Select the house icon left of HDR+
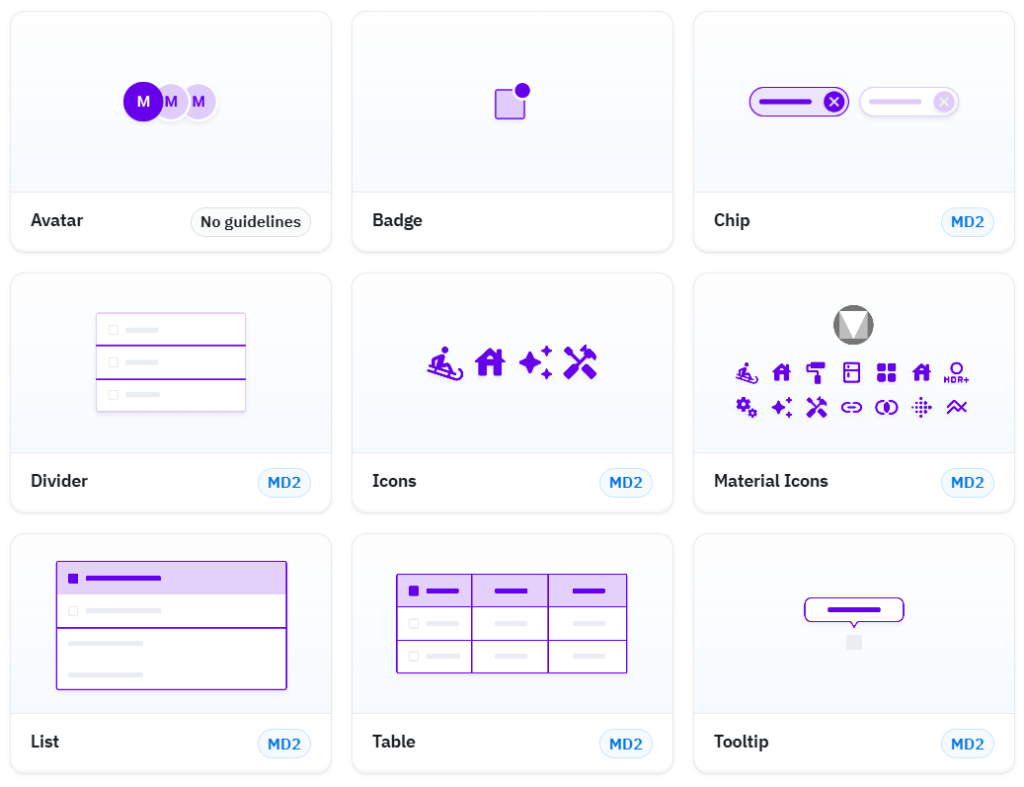 tap(921, 373)
